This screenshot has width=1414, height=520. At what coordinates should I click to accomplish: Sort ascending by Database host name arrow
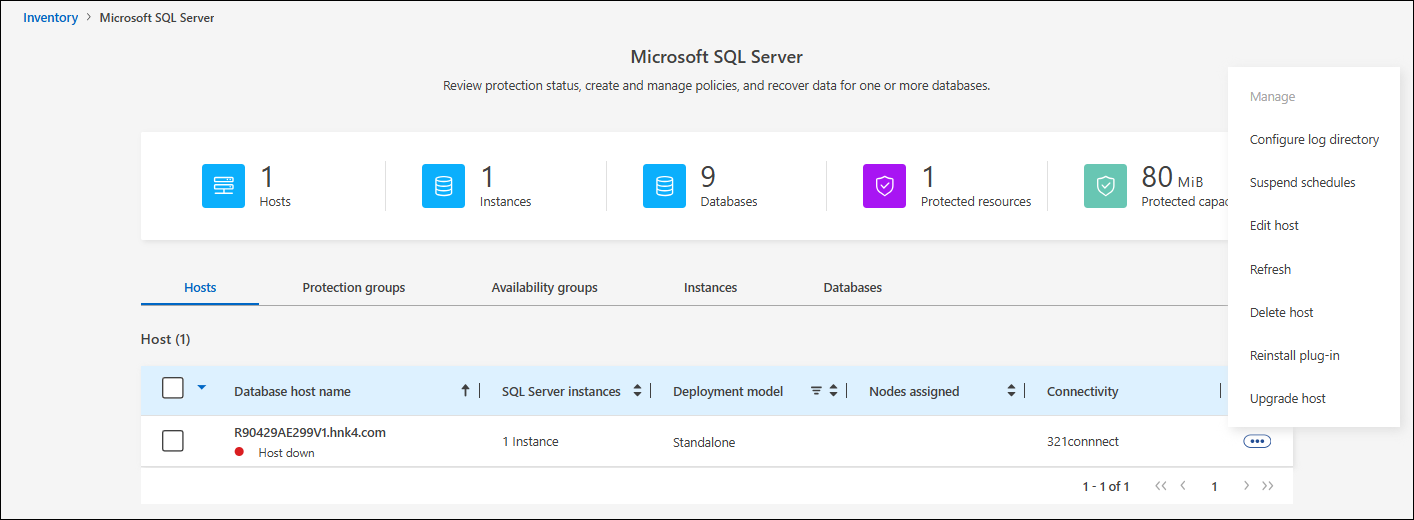[465, 391]
